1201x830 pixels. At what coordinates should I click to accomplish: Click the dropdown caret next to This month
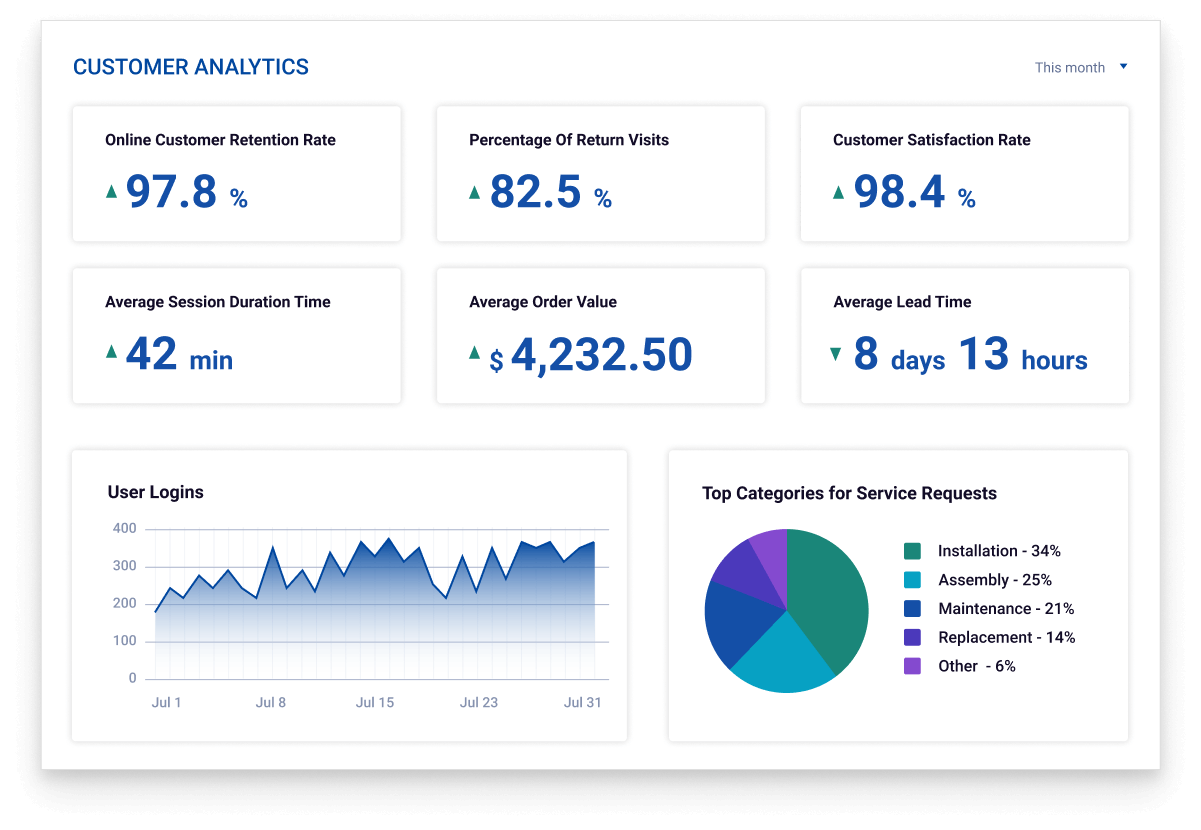1123,67
